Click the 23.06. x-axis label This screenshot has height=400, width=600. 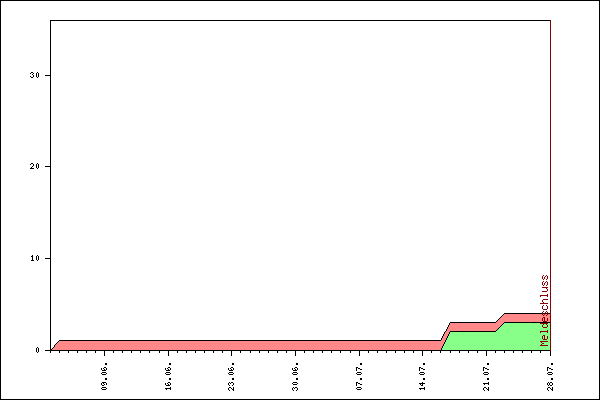tap(231, 372)
